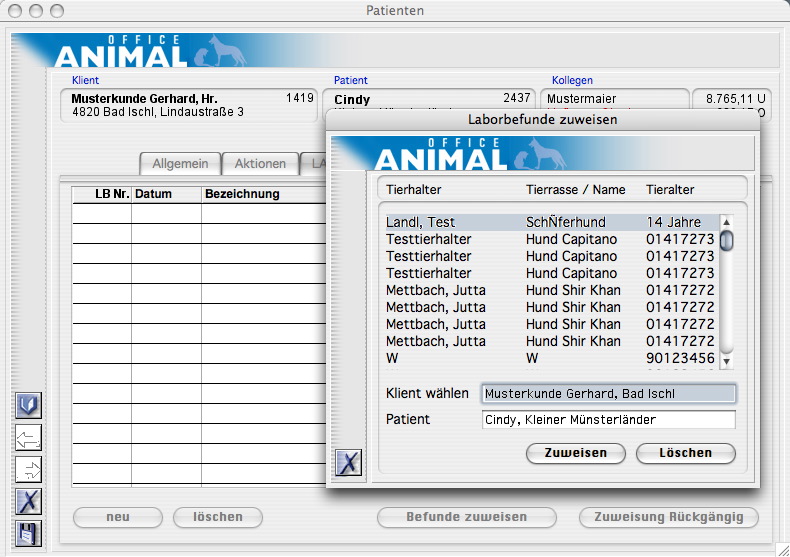Switch to the Allgemein tab
The height and width of the screenshot is (557, 790).
[180, 164]
